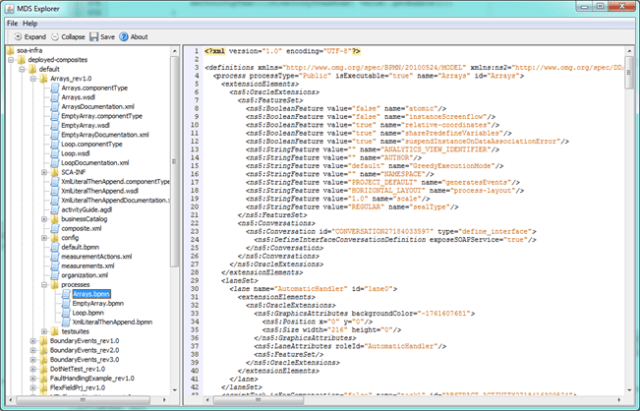Select EmptyArray.wsdl in the tree
This screenshot has height=411, width=640.
(x=85, y=126)
